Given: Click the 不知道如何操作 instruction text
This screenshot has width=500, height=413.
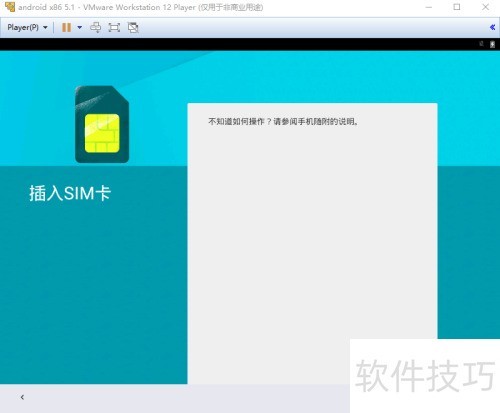Looking at the screenshot, I should (x=283, y=121).
